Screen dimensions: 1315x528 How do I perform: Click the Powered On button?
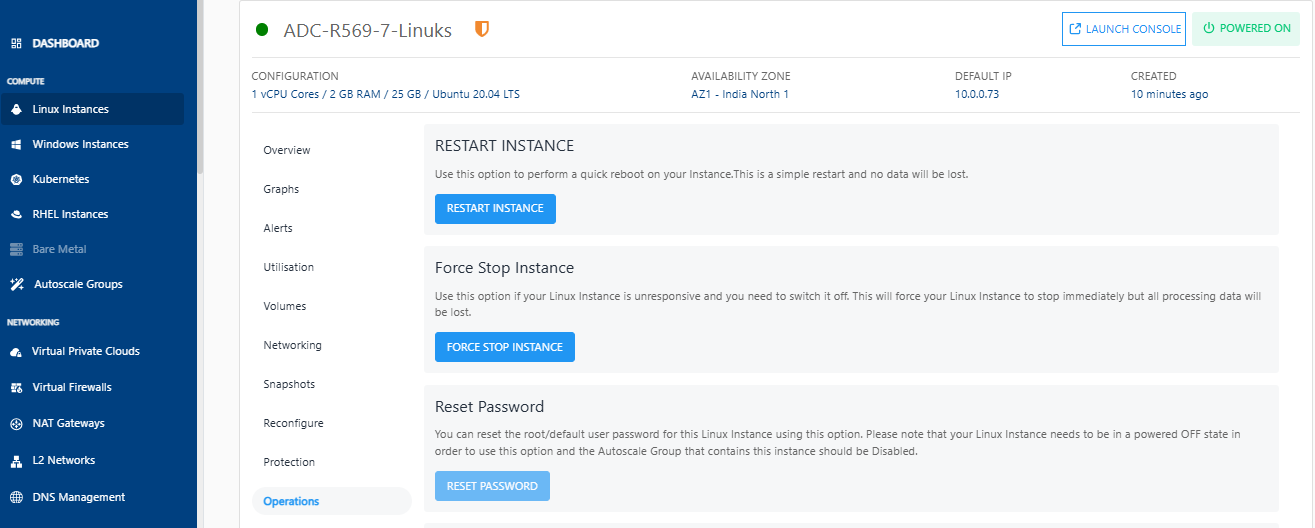1246,29
